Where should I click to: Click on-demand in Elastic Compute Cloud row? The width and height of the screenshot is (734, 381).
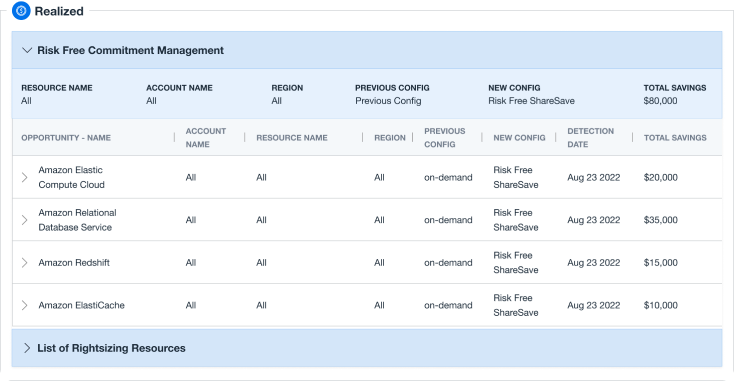pos(448,177)
